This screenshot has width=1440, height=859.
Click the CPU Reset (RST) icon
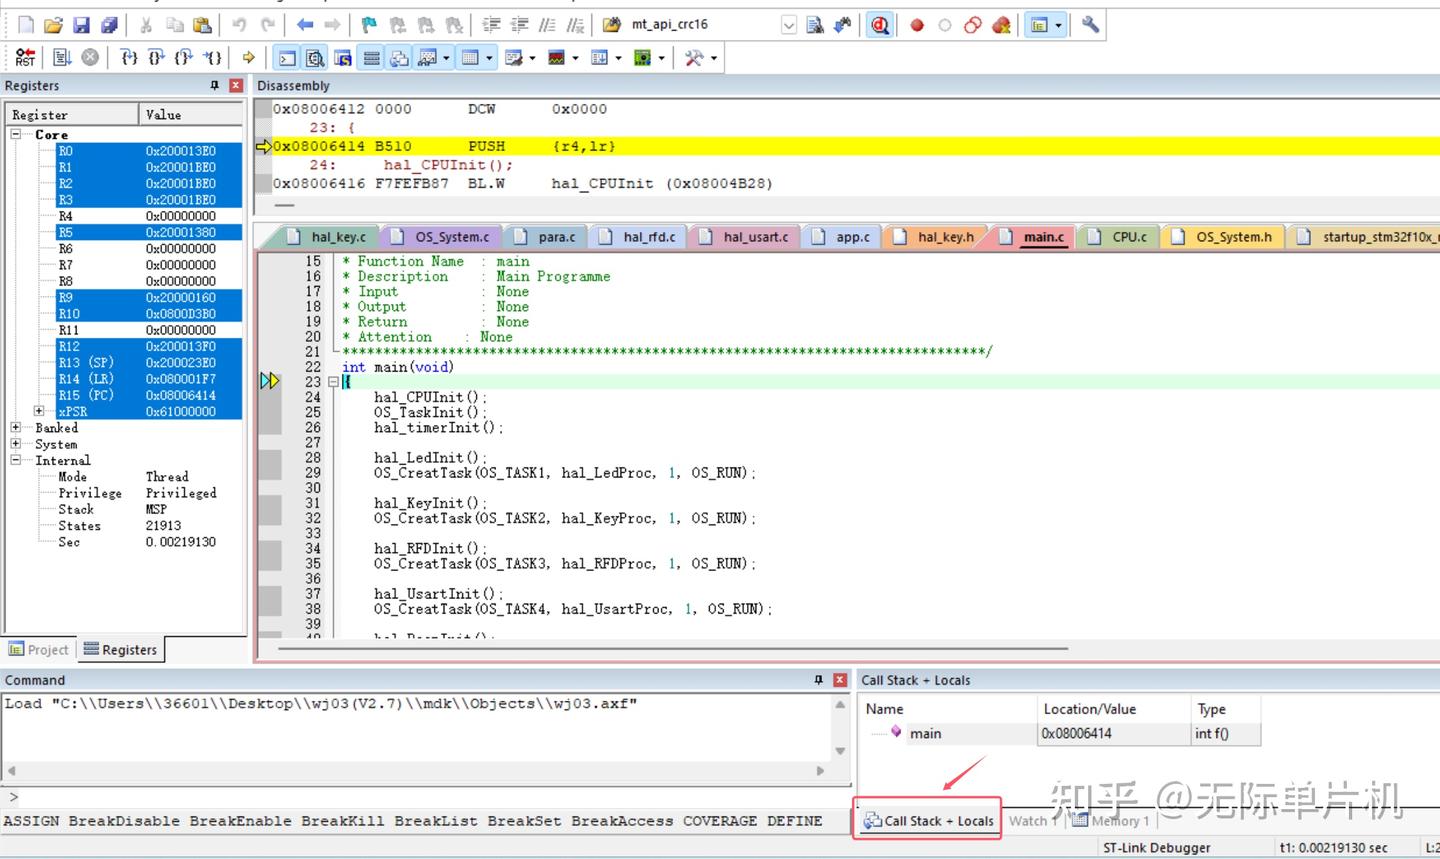pyautogui.click(x=25, y=58)
